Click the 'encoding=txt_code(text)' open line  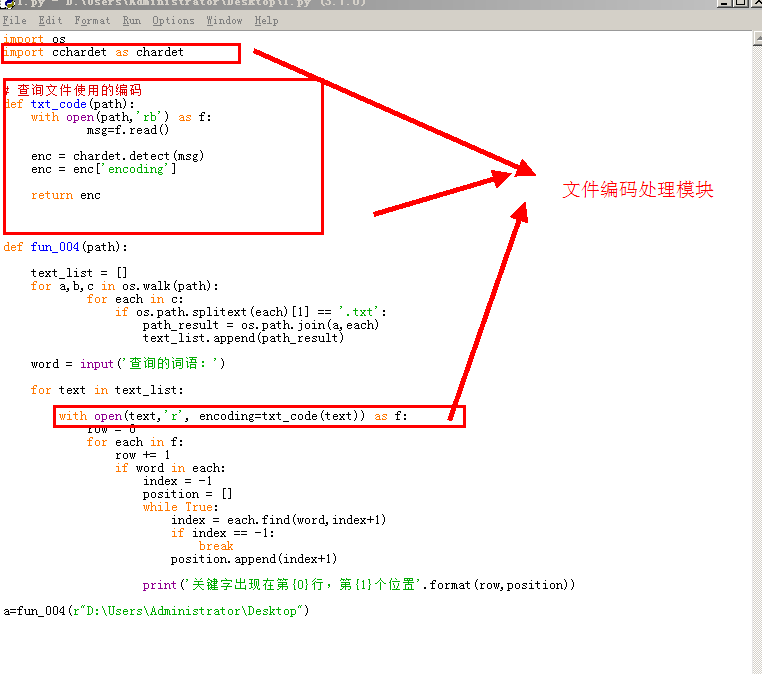pyautogui.click(x=233, y=416)
